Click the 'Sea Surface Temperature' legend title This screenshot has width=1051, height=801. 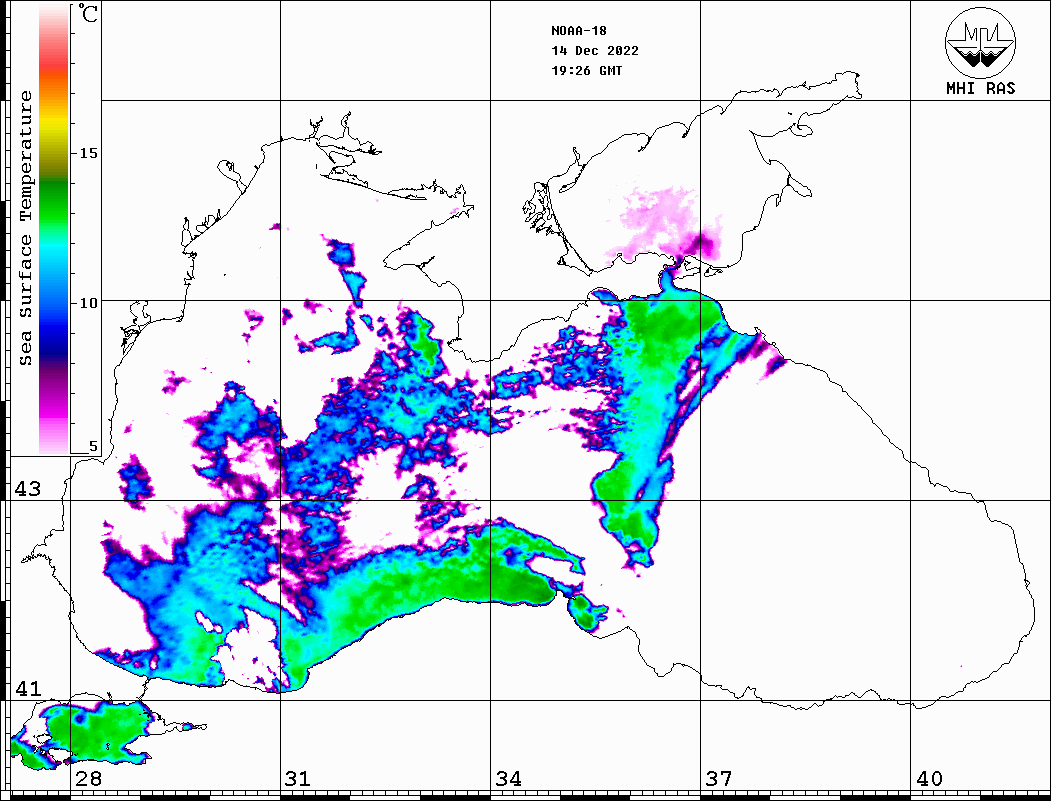[25, 229]
